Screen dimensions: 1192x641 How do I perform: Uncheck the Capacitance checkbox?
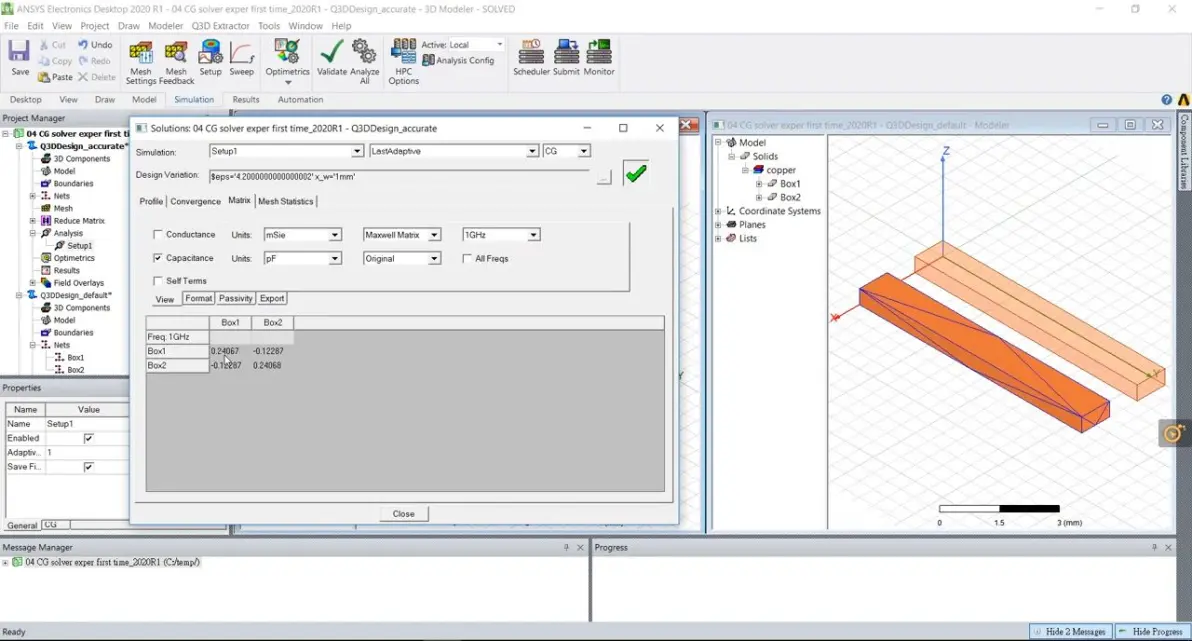point(157,258)
